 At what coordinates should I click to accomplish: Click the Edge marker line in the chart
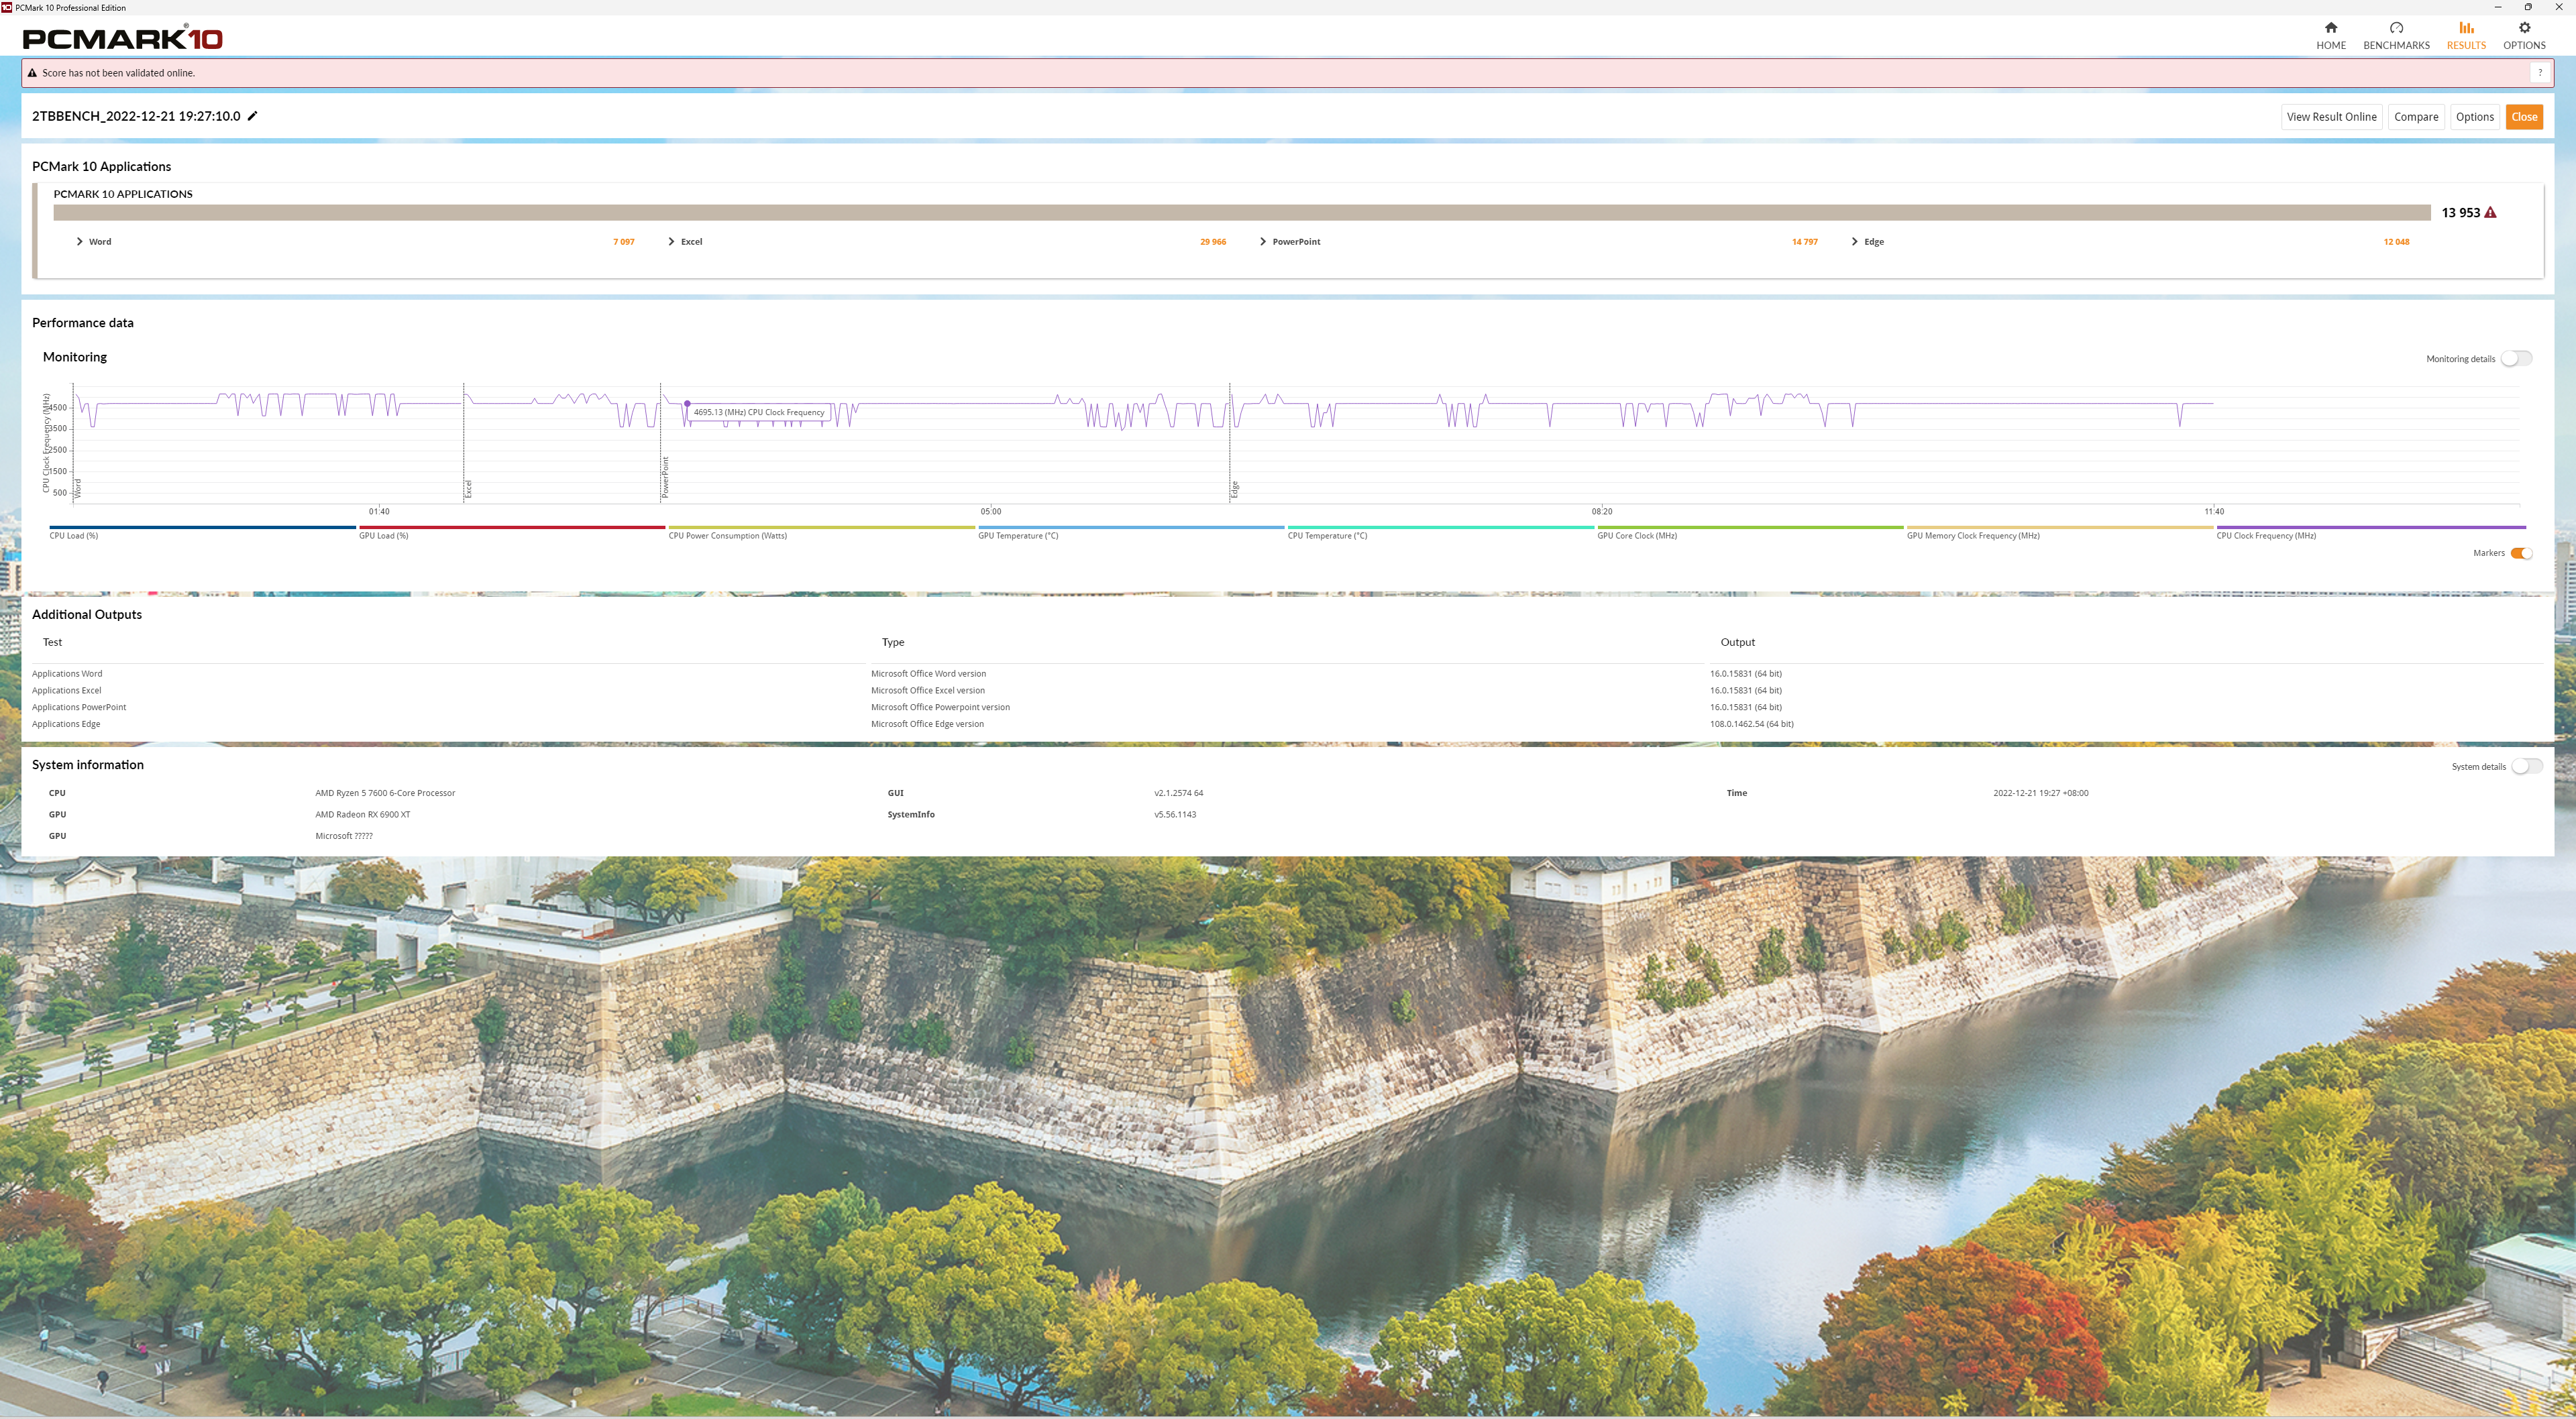click(x=1230, y=442)
